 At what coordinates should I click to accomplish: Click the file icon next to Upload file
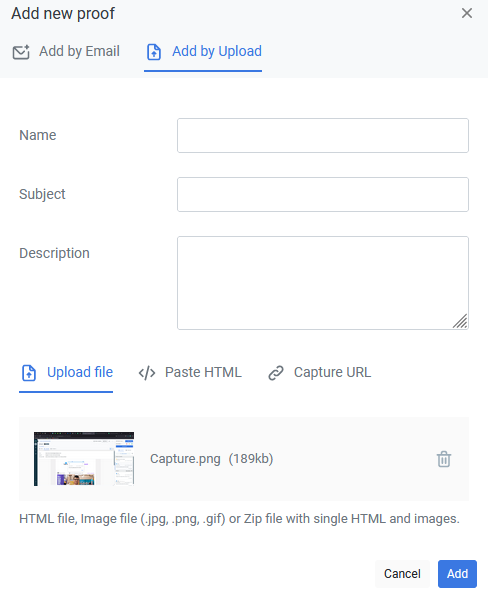click(29, 373)
